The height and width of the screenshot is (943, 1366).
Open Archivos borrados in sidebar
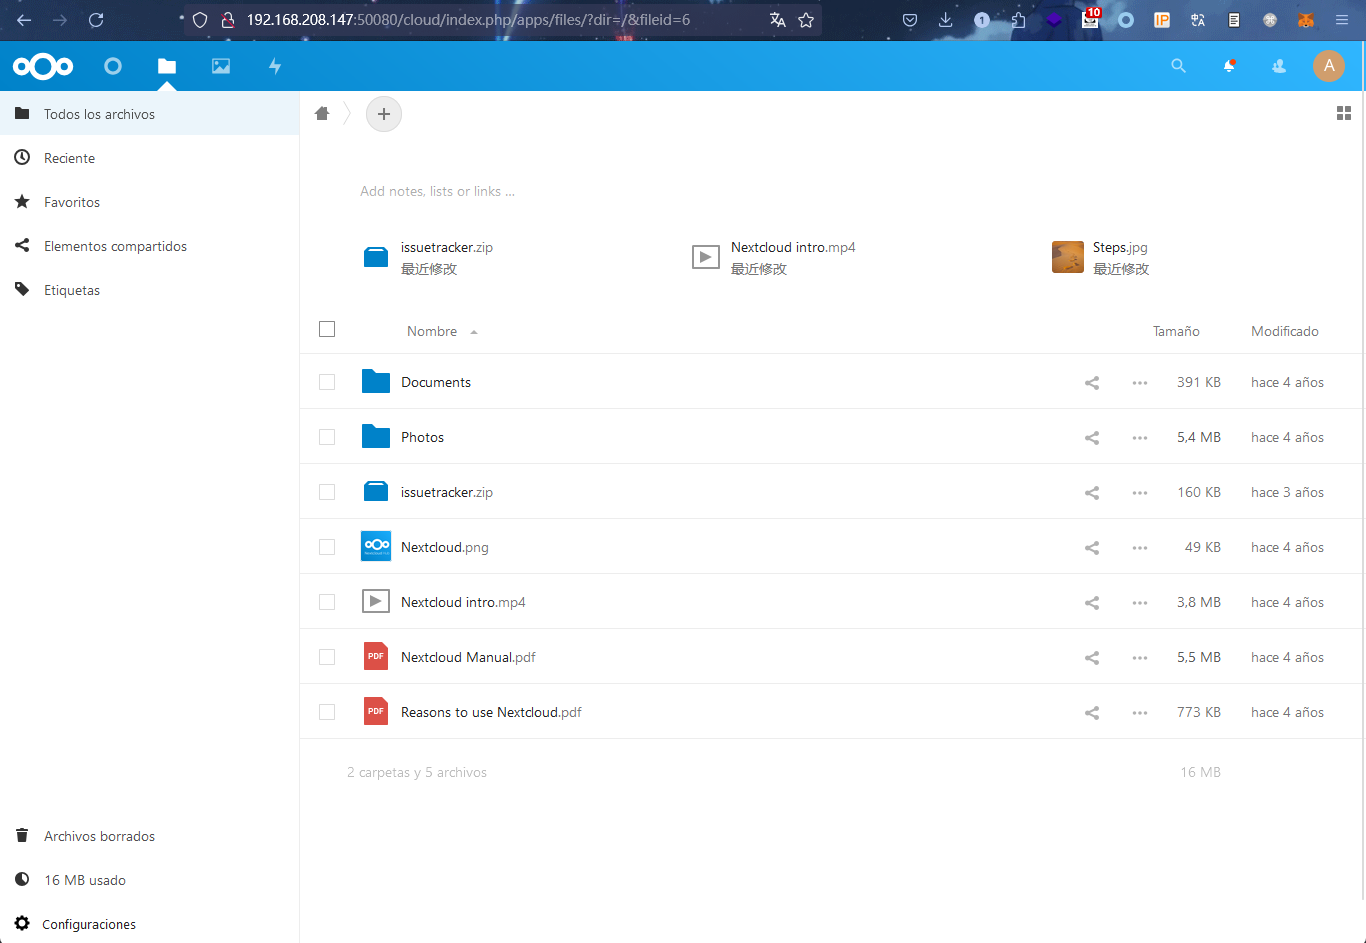click(x=150, y=836)
